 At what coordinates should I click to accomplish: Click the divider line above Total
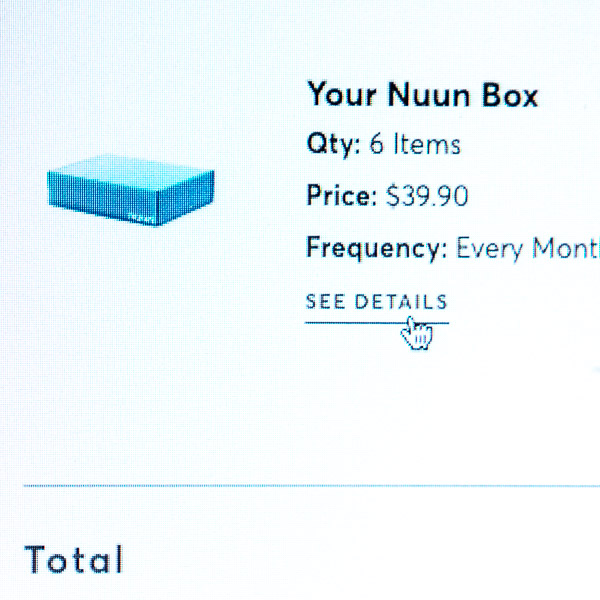pos(300,486)
